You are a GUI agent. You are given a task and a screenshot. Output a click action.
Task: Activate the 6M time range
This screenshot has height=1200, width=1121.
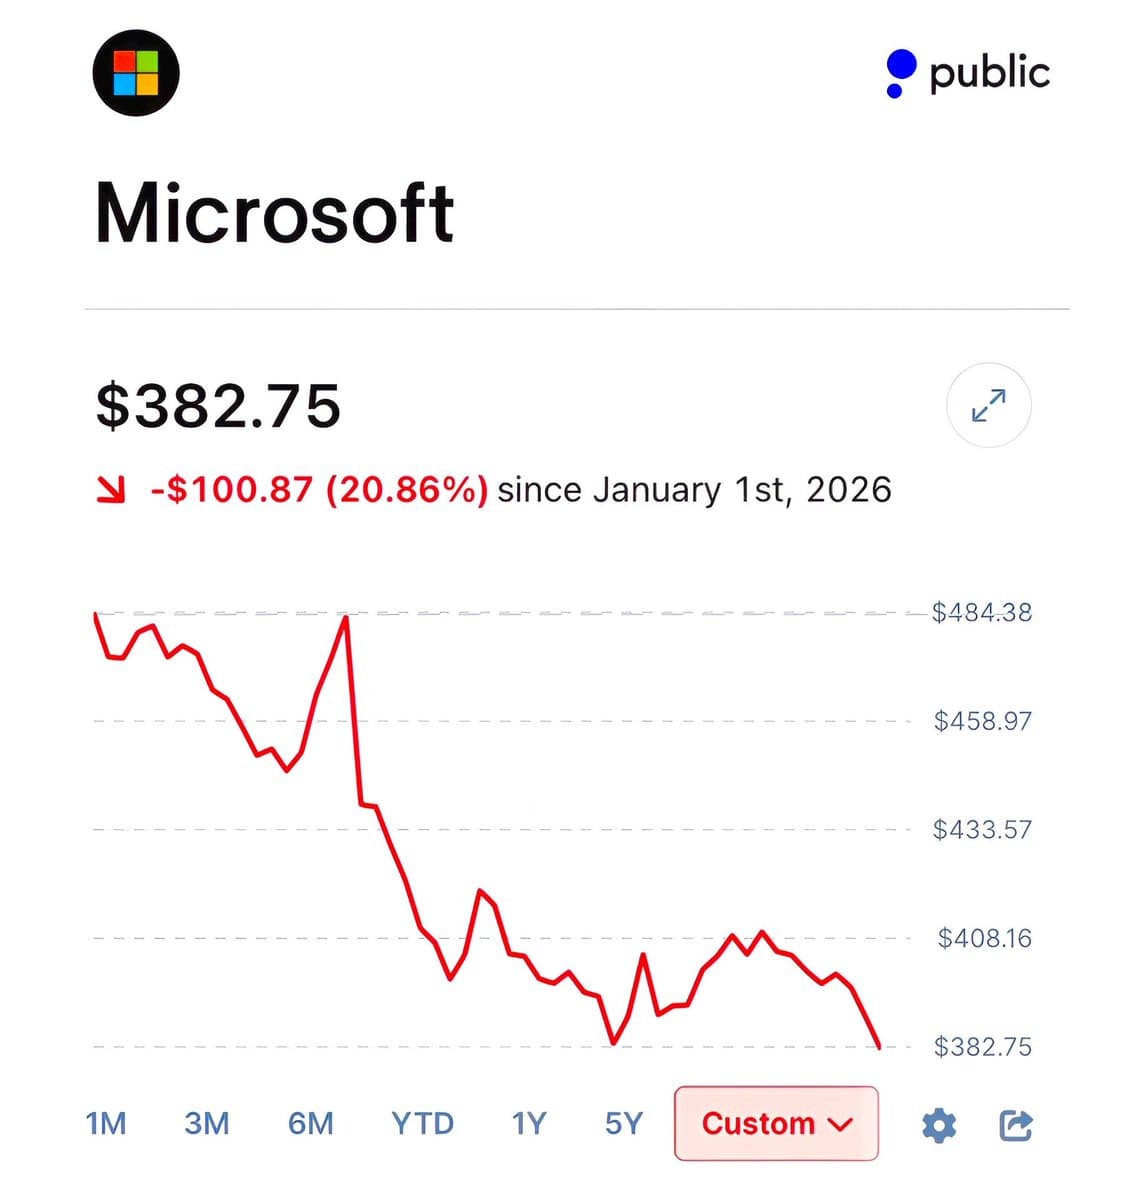coord(310,1124)
